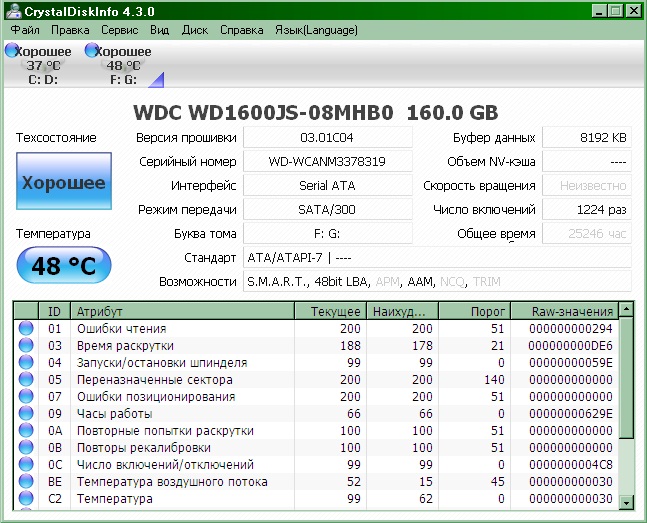Screen dimensions: 647x523
Task: Click status orb for Запуски/остановки шпинделя row
Action: (x=26, y=362)
